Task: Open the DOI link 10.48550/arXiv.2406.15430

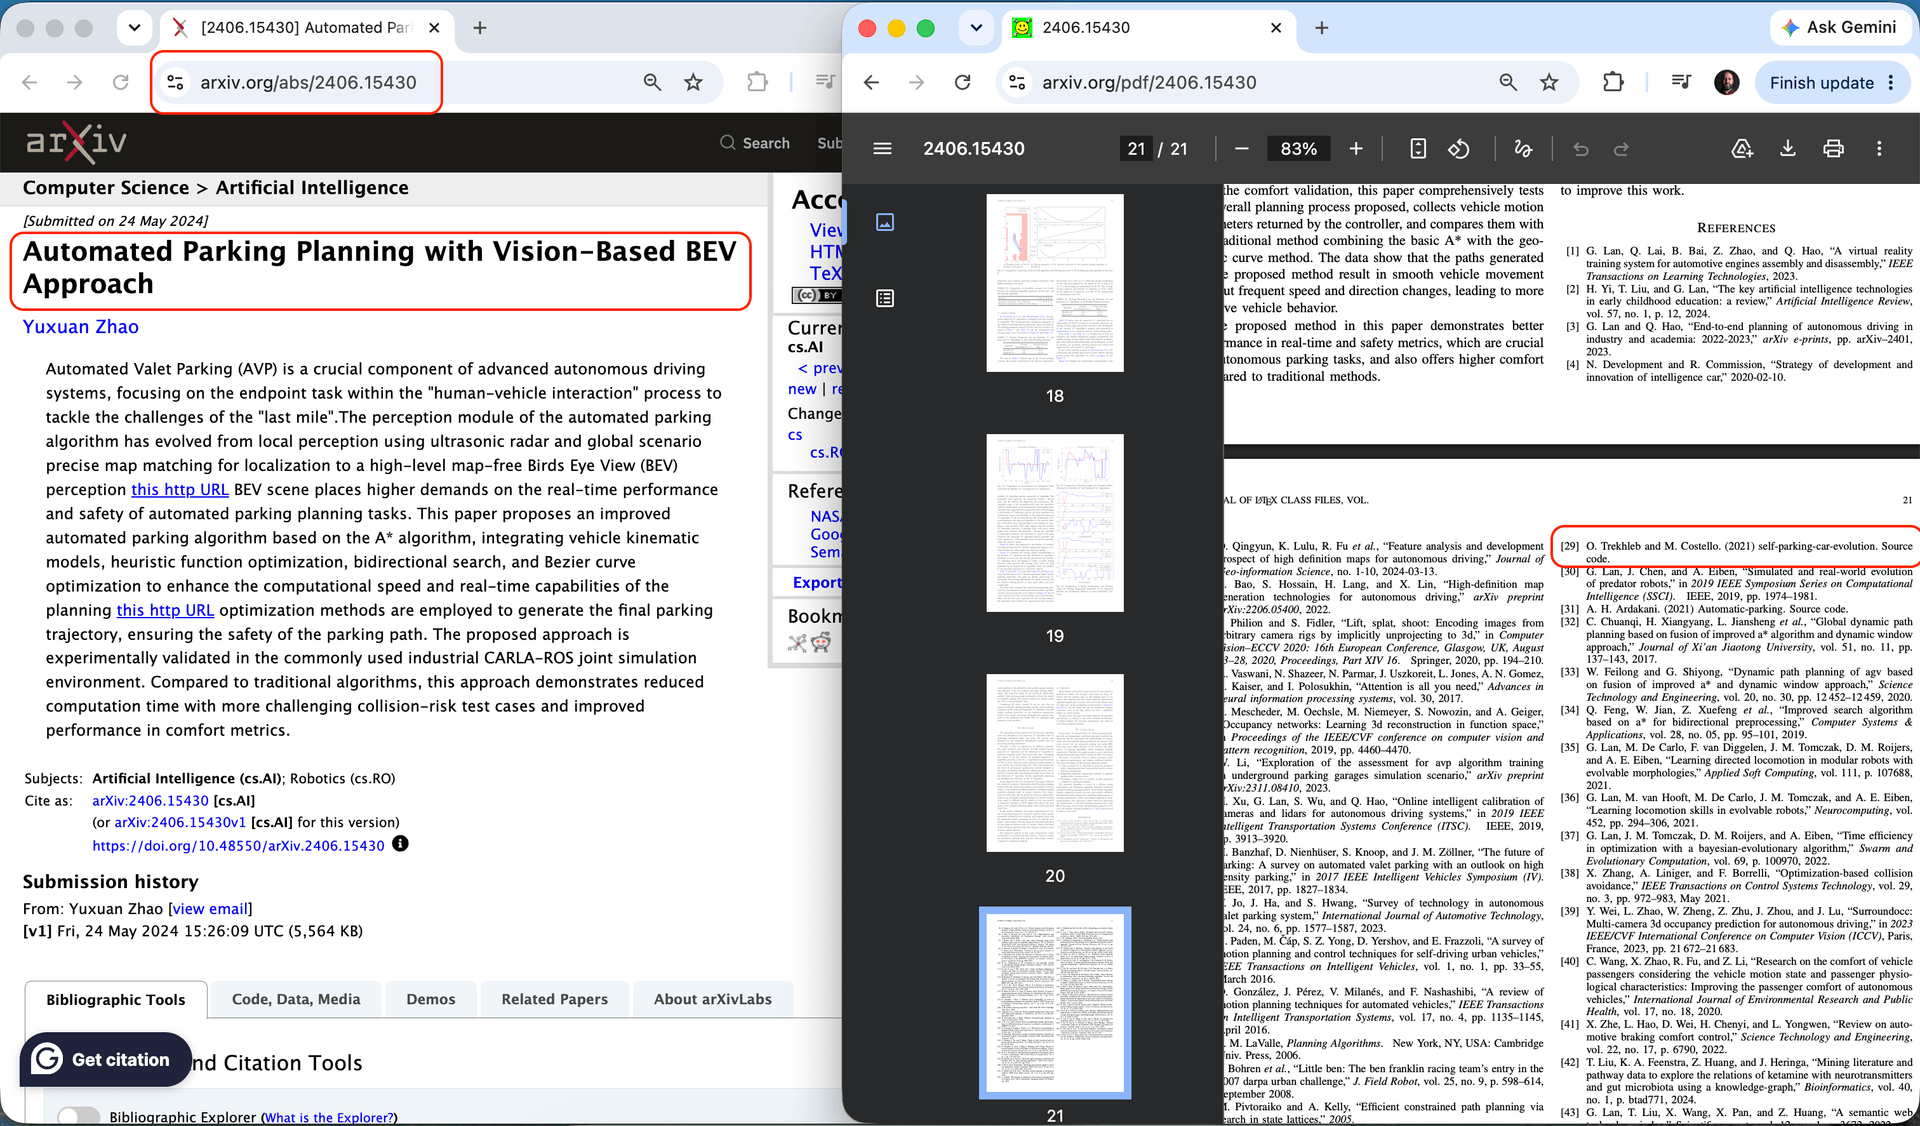Action: click(x=238, y=845)
